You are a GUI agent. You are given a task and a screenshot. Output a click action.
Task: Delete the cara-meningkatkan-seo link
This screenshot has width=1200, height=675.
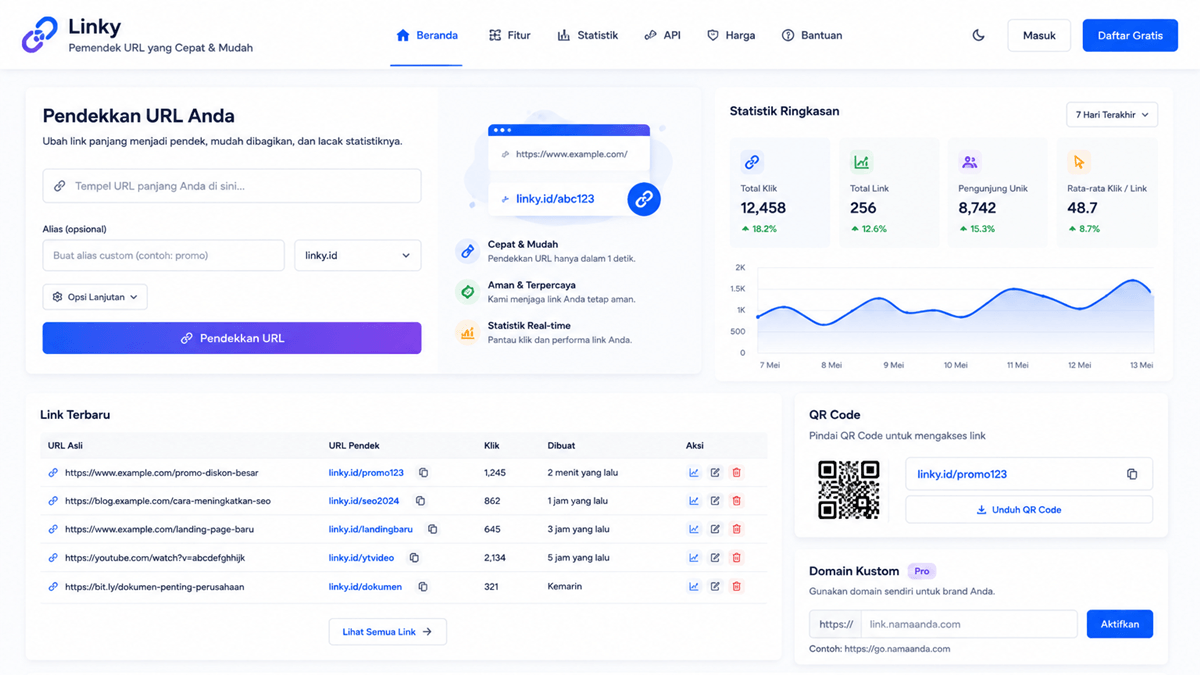point(737,501)
